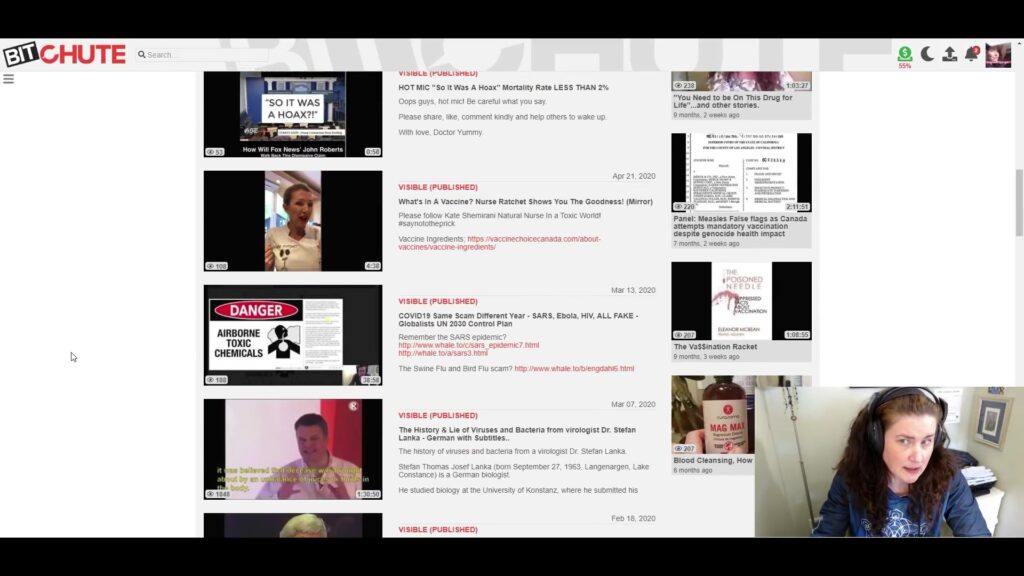The height and width of the screenshot is (576, 1024).
Task: Follow whale.to/a/sars3.html link
Action: tap(443, 353)
